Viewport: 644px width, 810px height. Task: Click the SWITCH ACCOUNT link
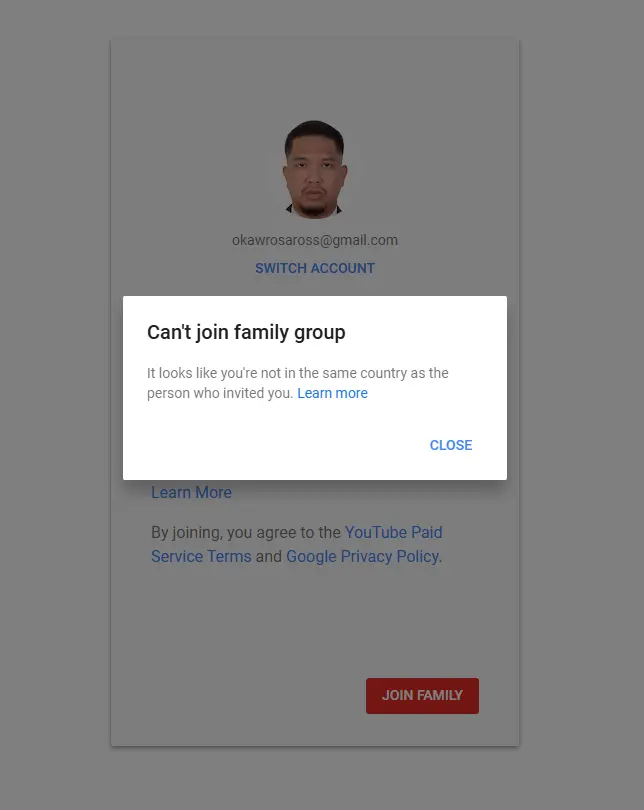(315, 268)
